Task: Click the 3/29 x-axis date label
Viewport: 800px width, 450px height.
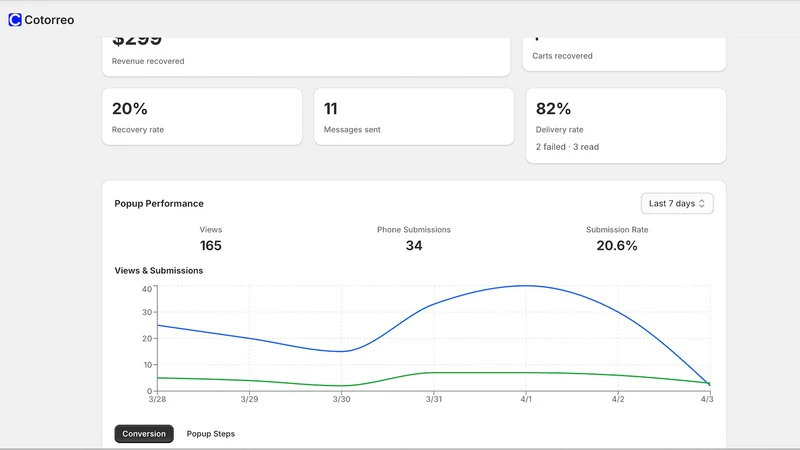Action: pos(249,399)
